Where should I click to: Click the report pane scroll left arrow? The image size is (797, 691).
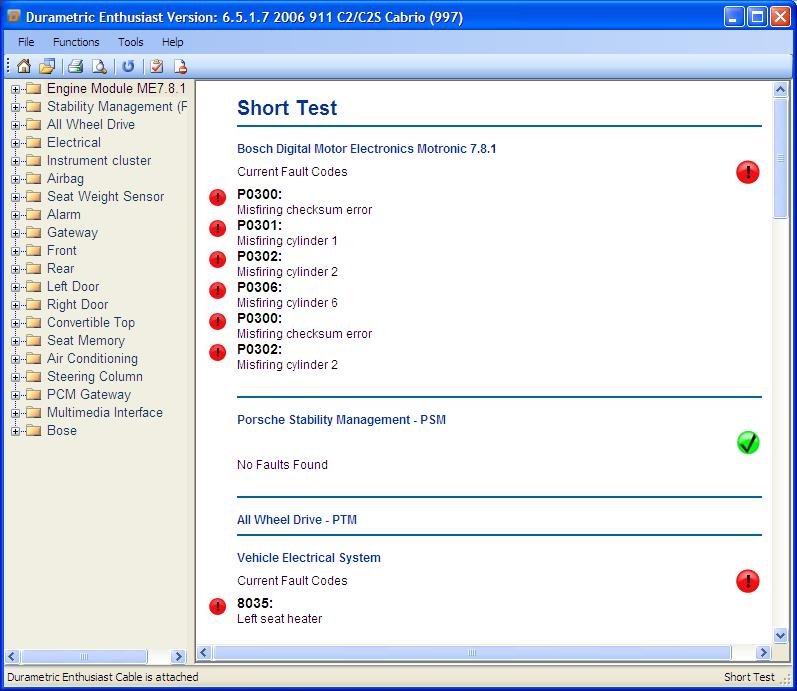(204, 652)
